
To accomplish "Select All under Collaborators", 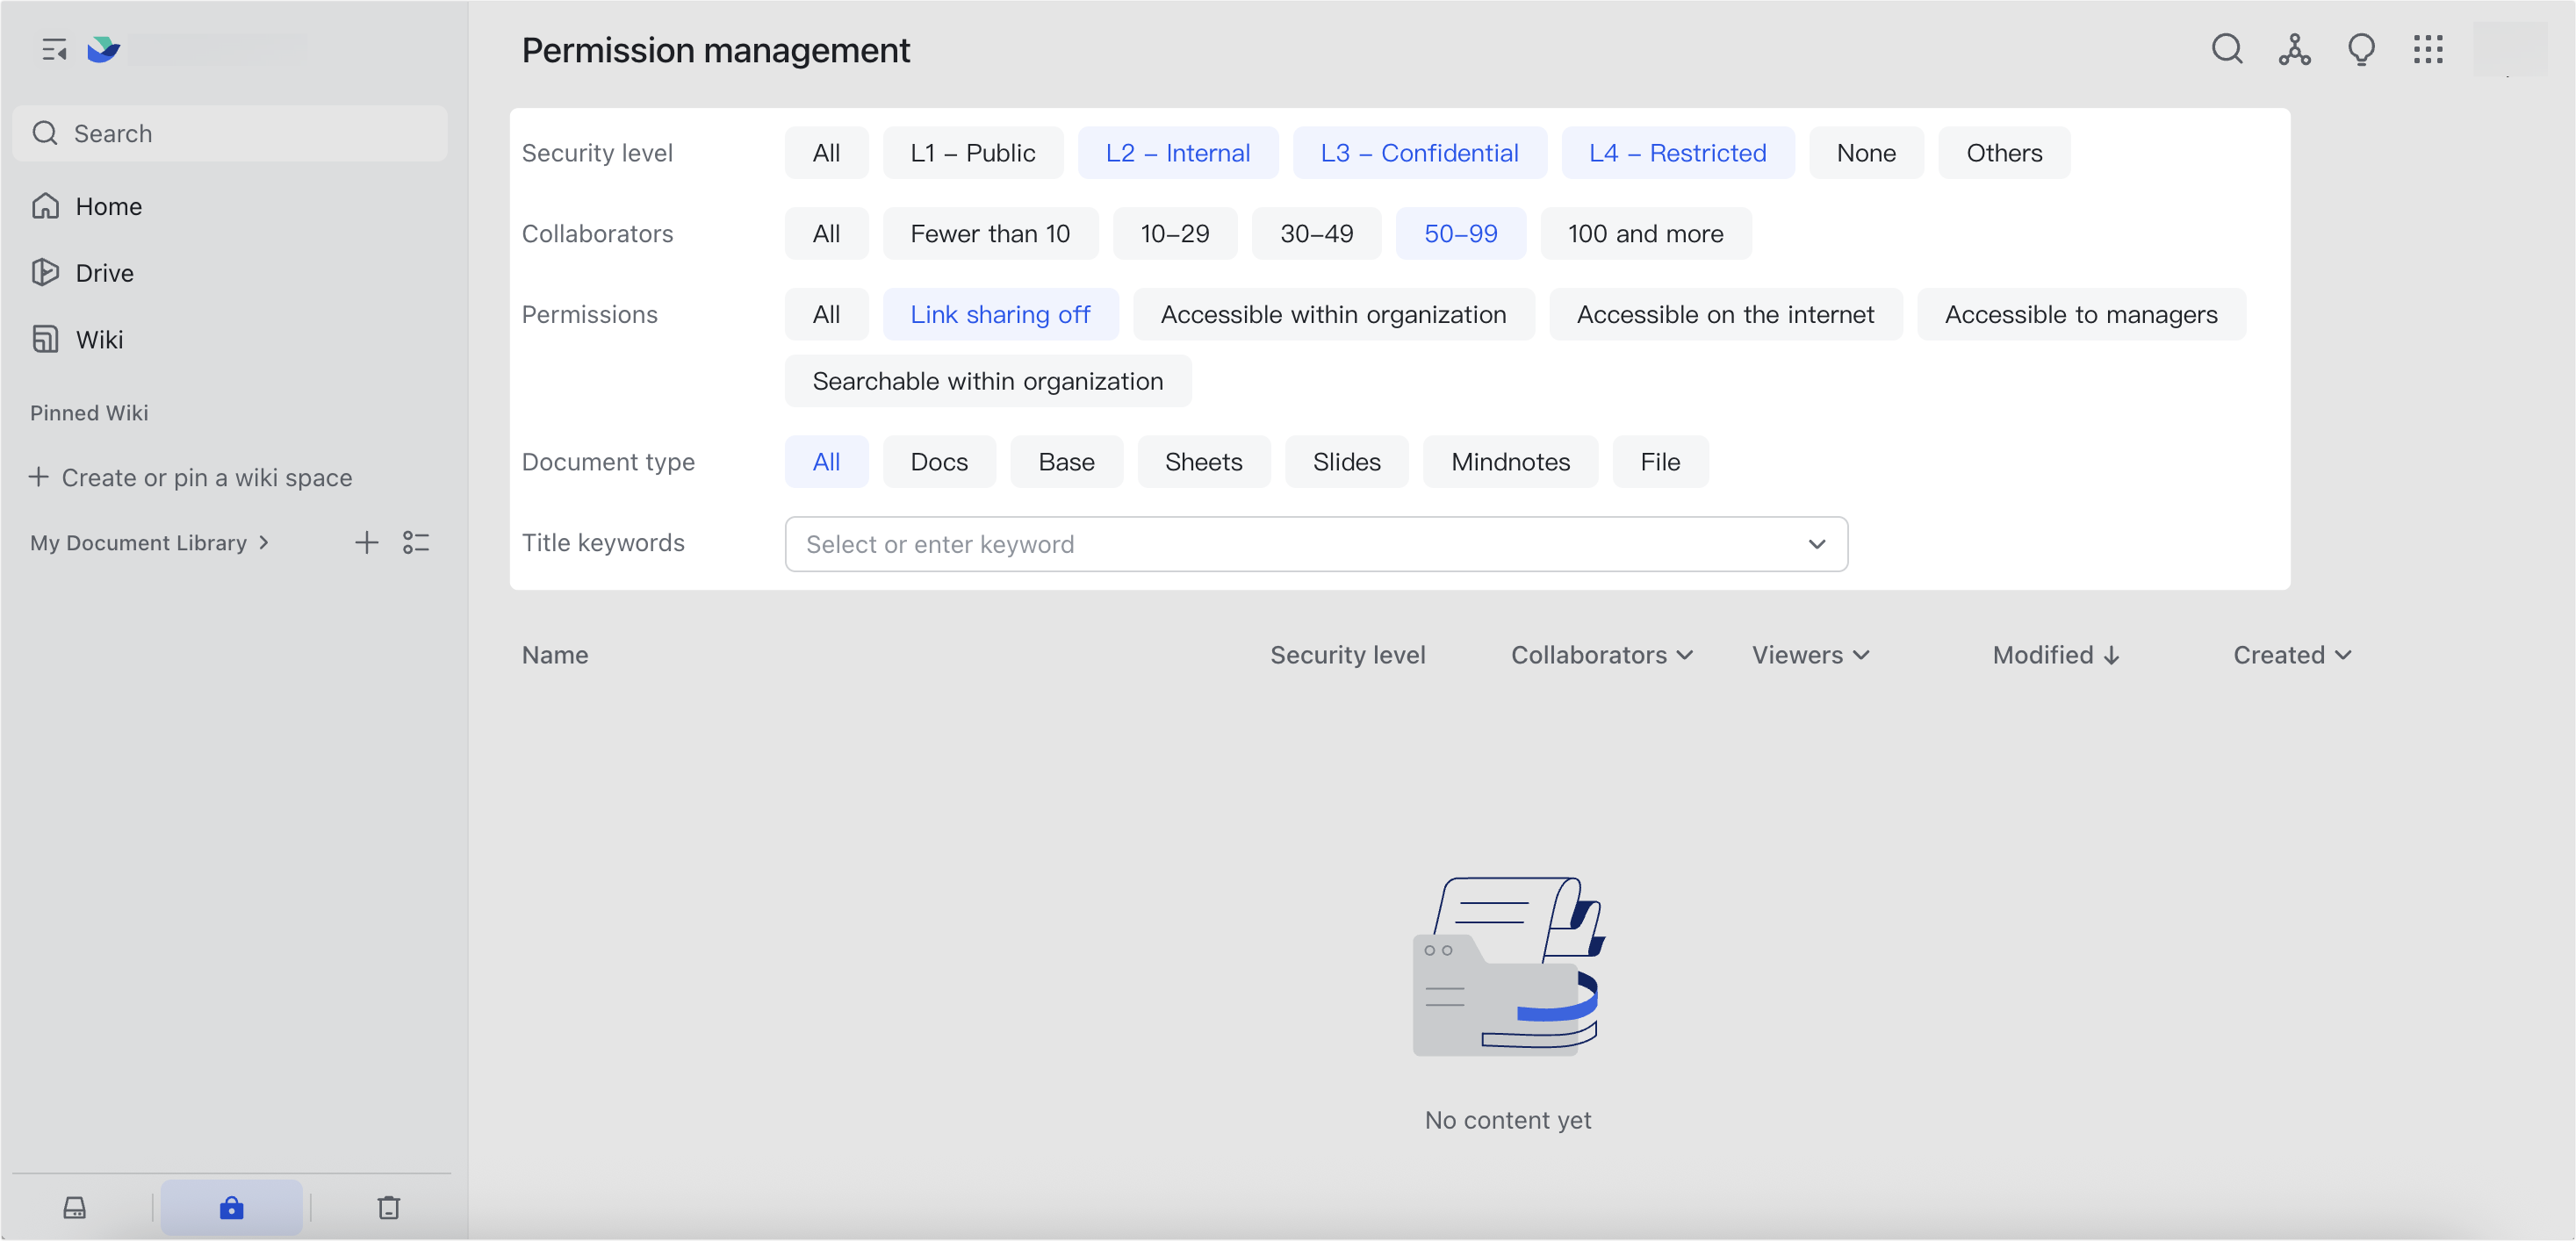I will (x=826, y=233).
